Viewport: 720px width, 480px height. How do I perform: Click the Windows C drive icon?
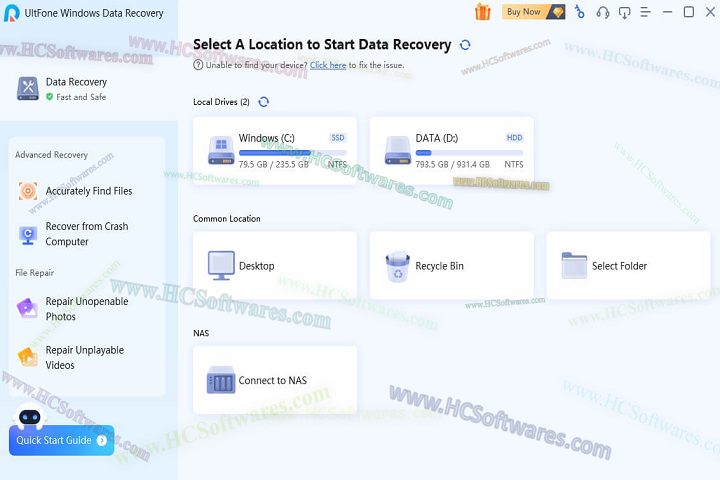point(221,150)
